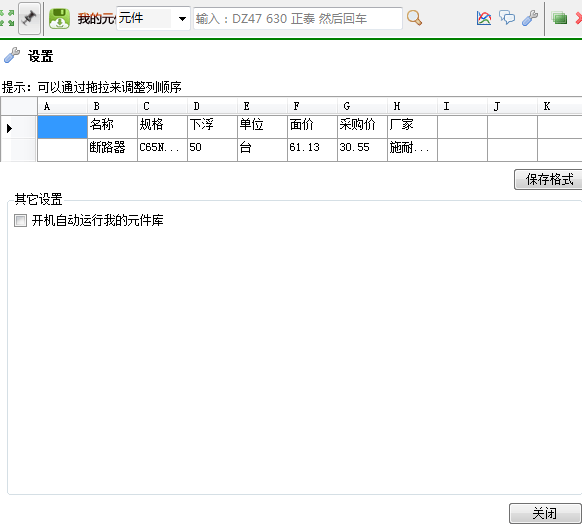Enable 开机自动运行我的元件库 checkbox
The width and height of the screenshot is (582, 531).
(20, 220)
